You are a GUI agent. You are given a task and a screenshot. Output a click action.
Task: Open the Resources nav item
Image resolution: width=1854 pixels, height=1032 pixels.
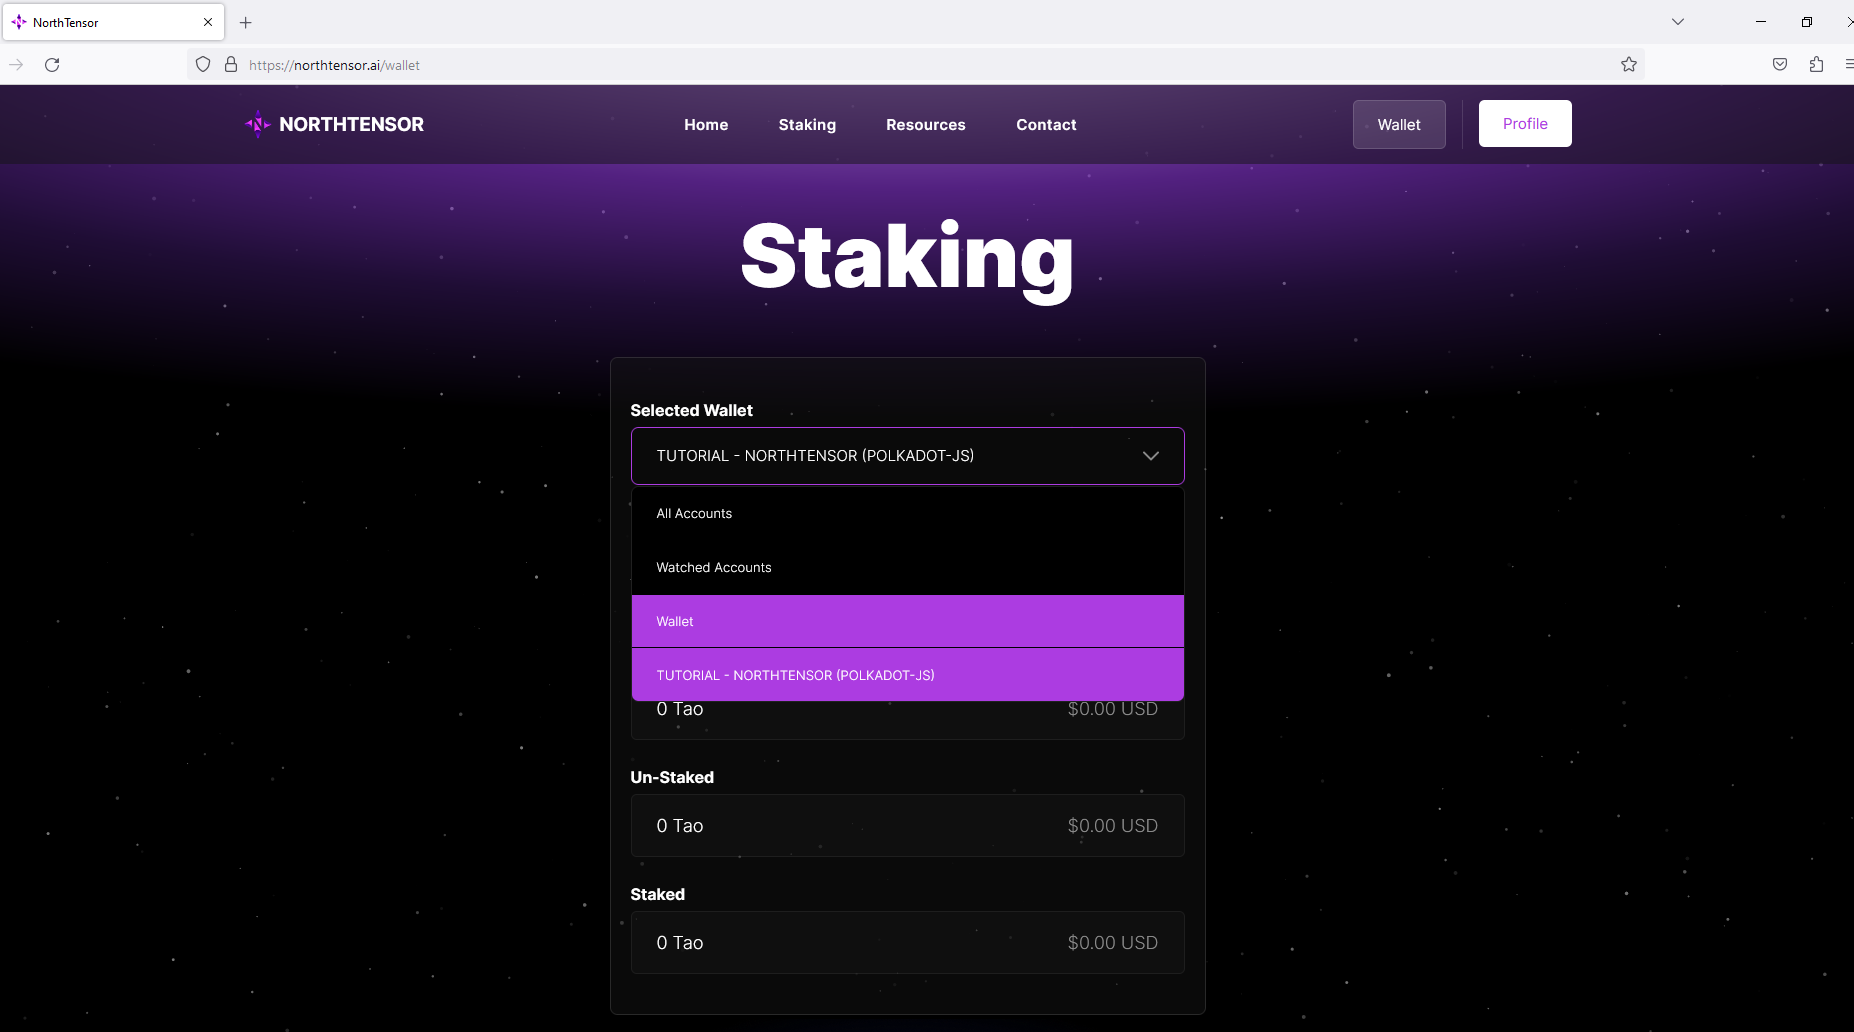click(x=926, y=125)
